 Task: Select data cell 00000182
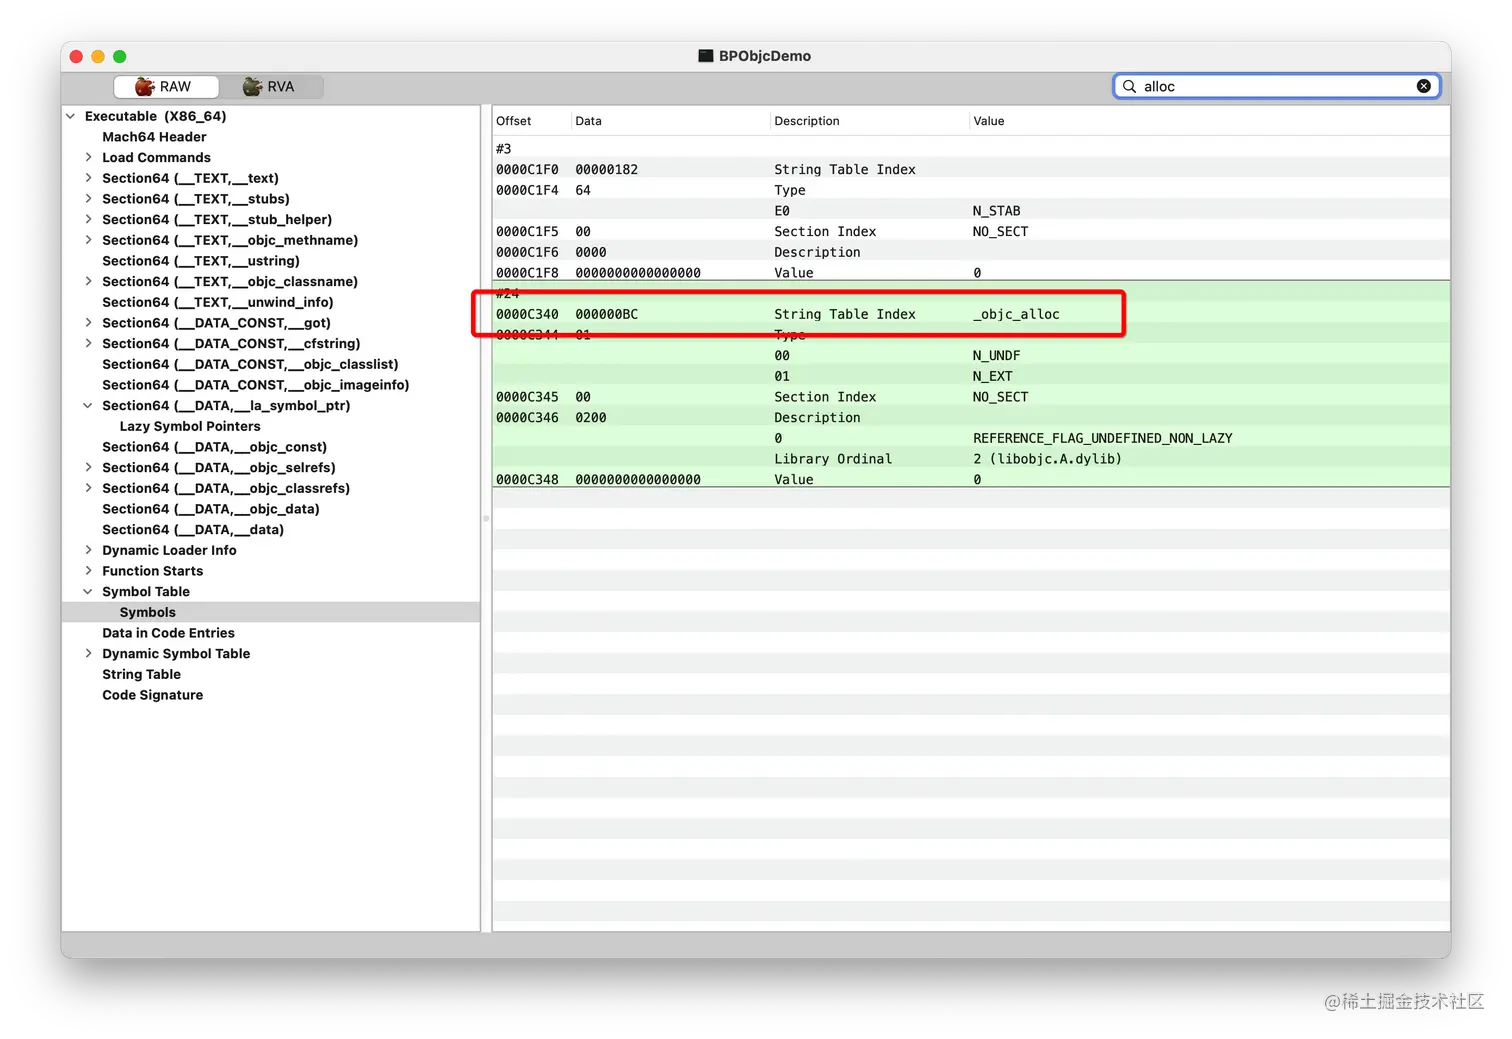click(606, 169)
